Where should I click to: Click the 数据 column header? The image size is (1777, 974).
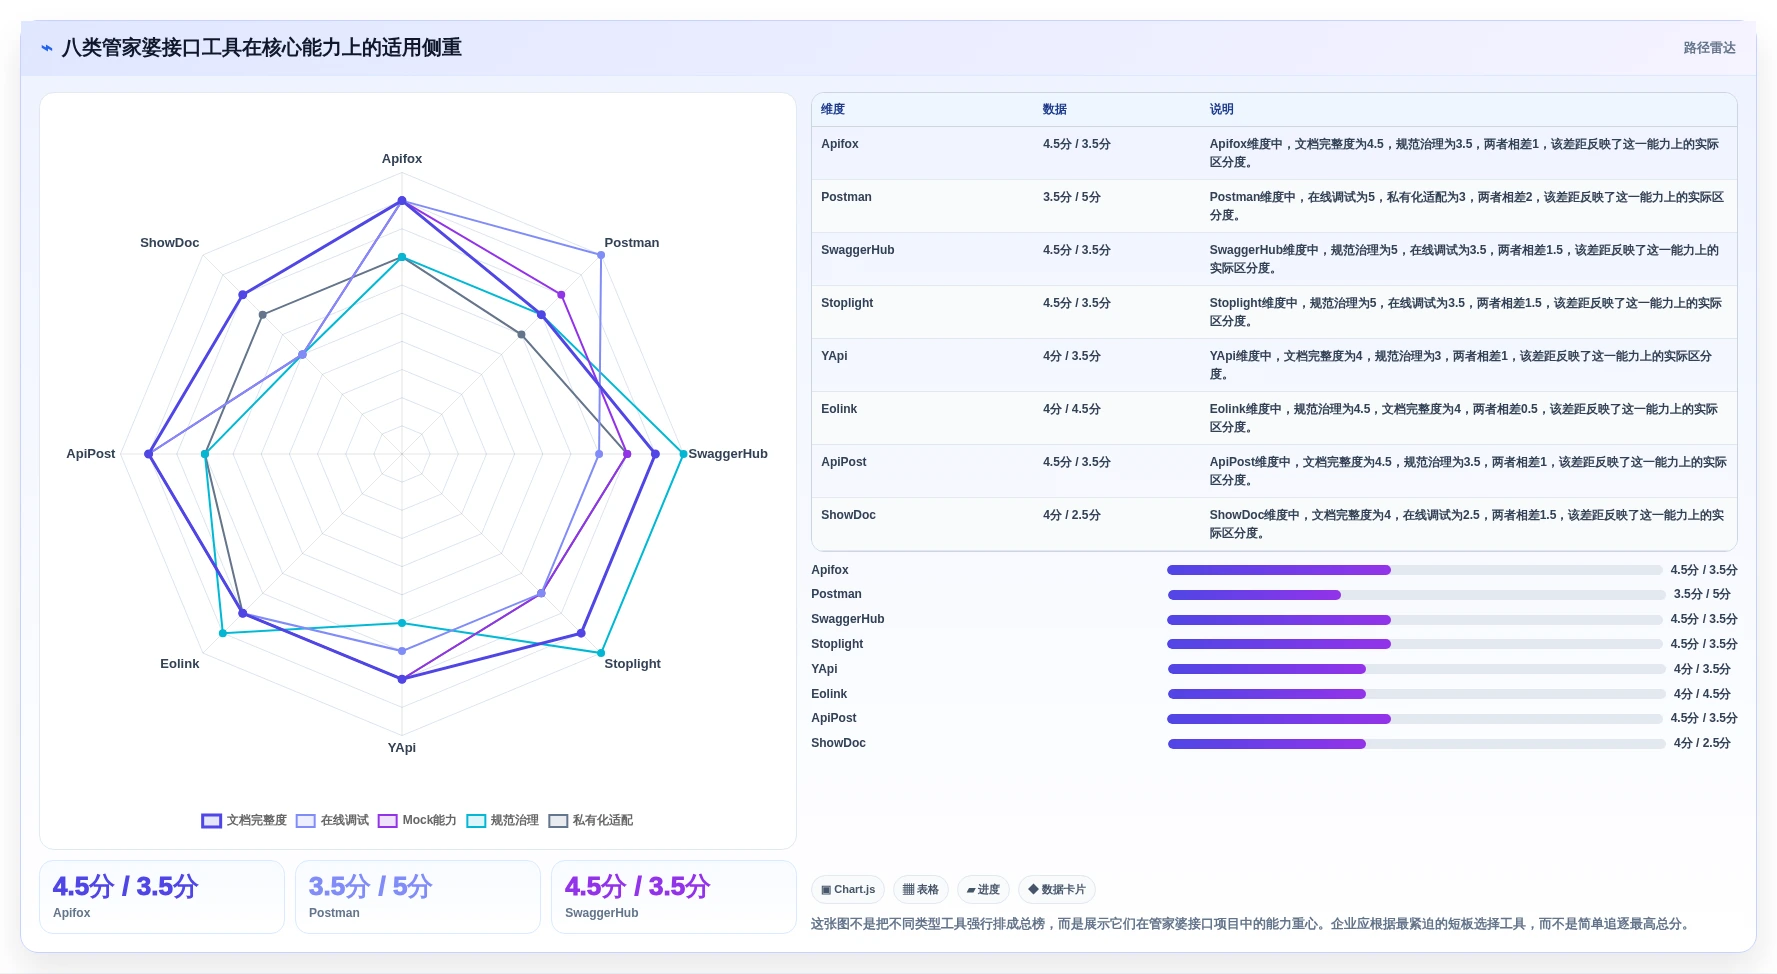coord(1054,109)
